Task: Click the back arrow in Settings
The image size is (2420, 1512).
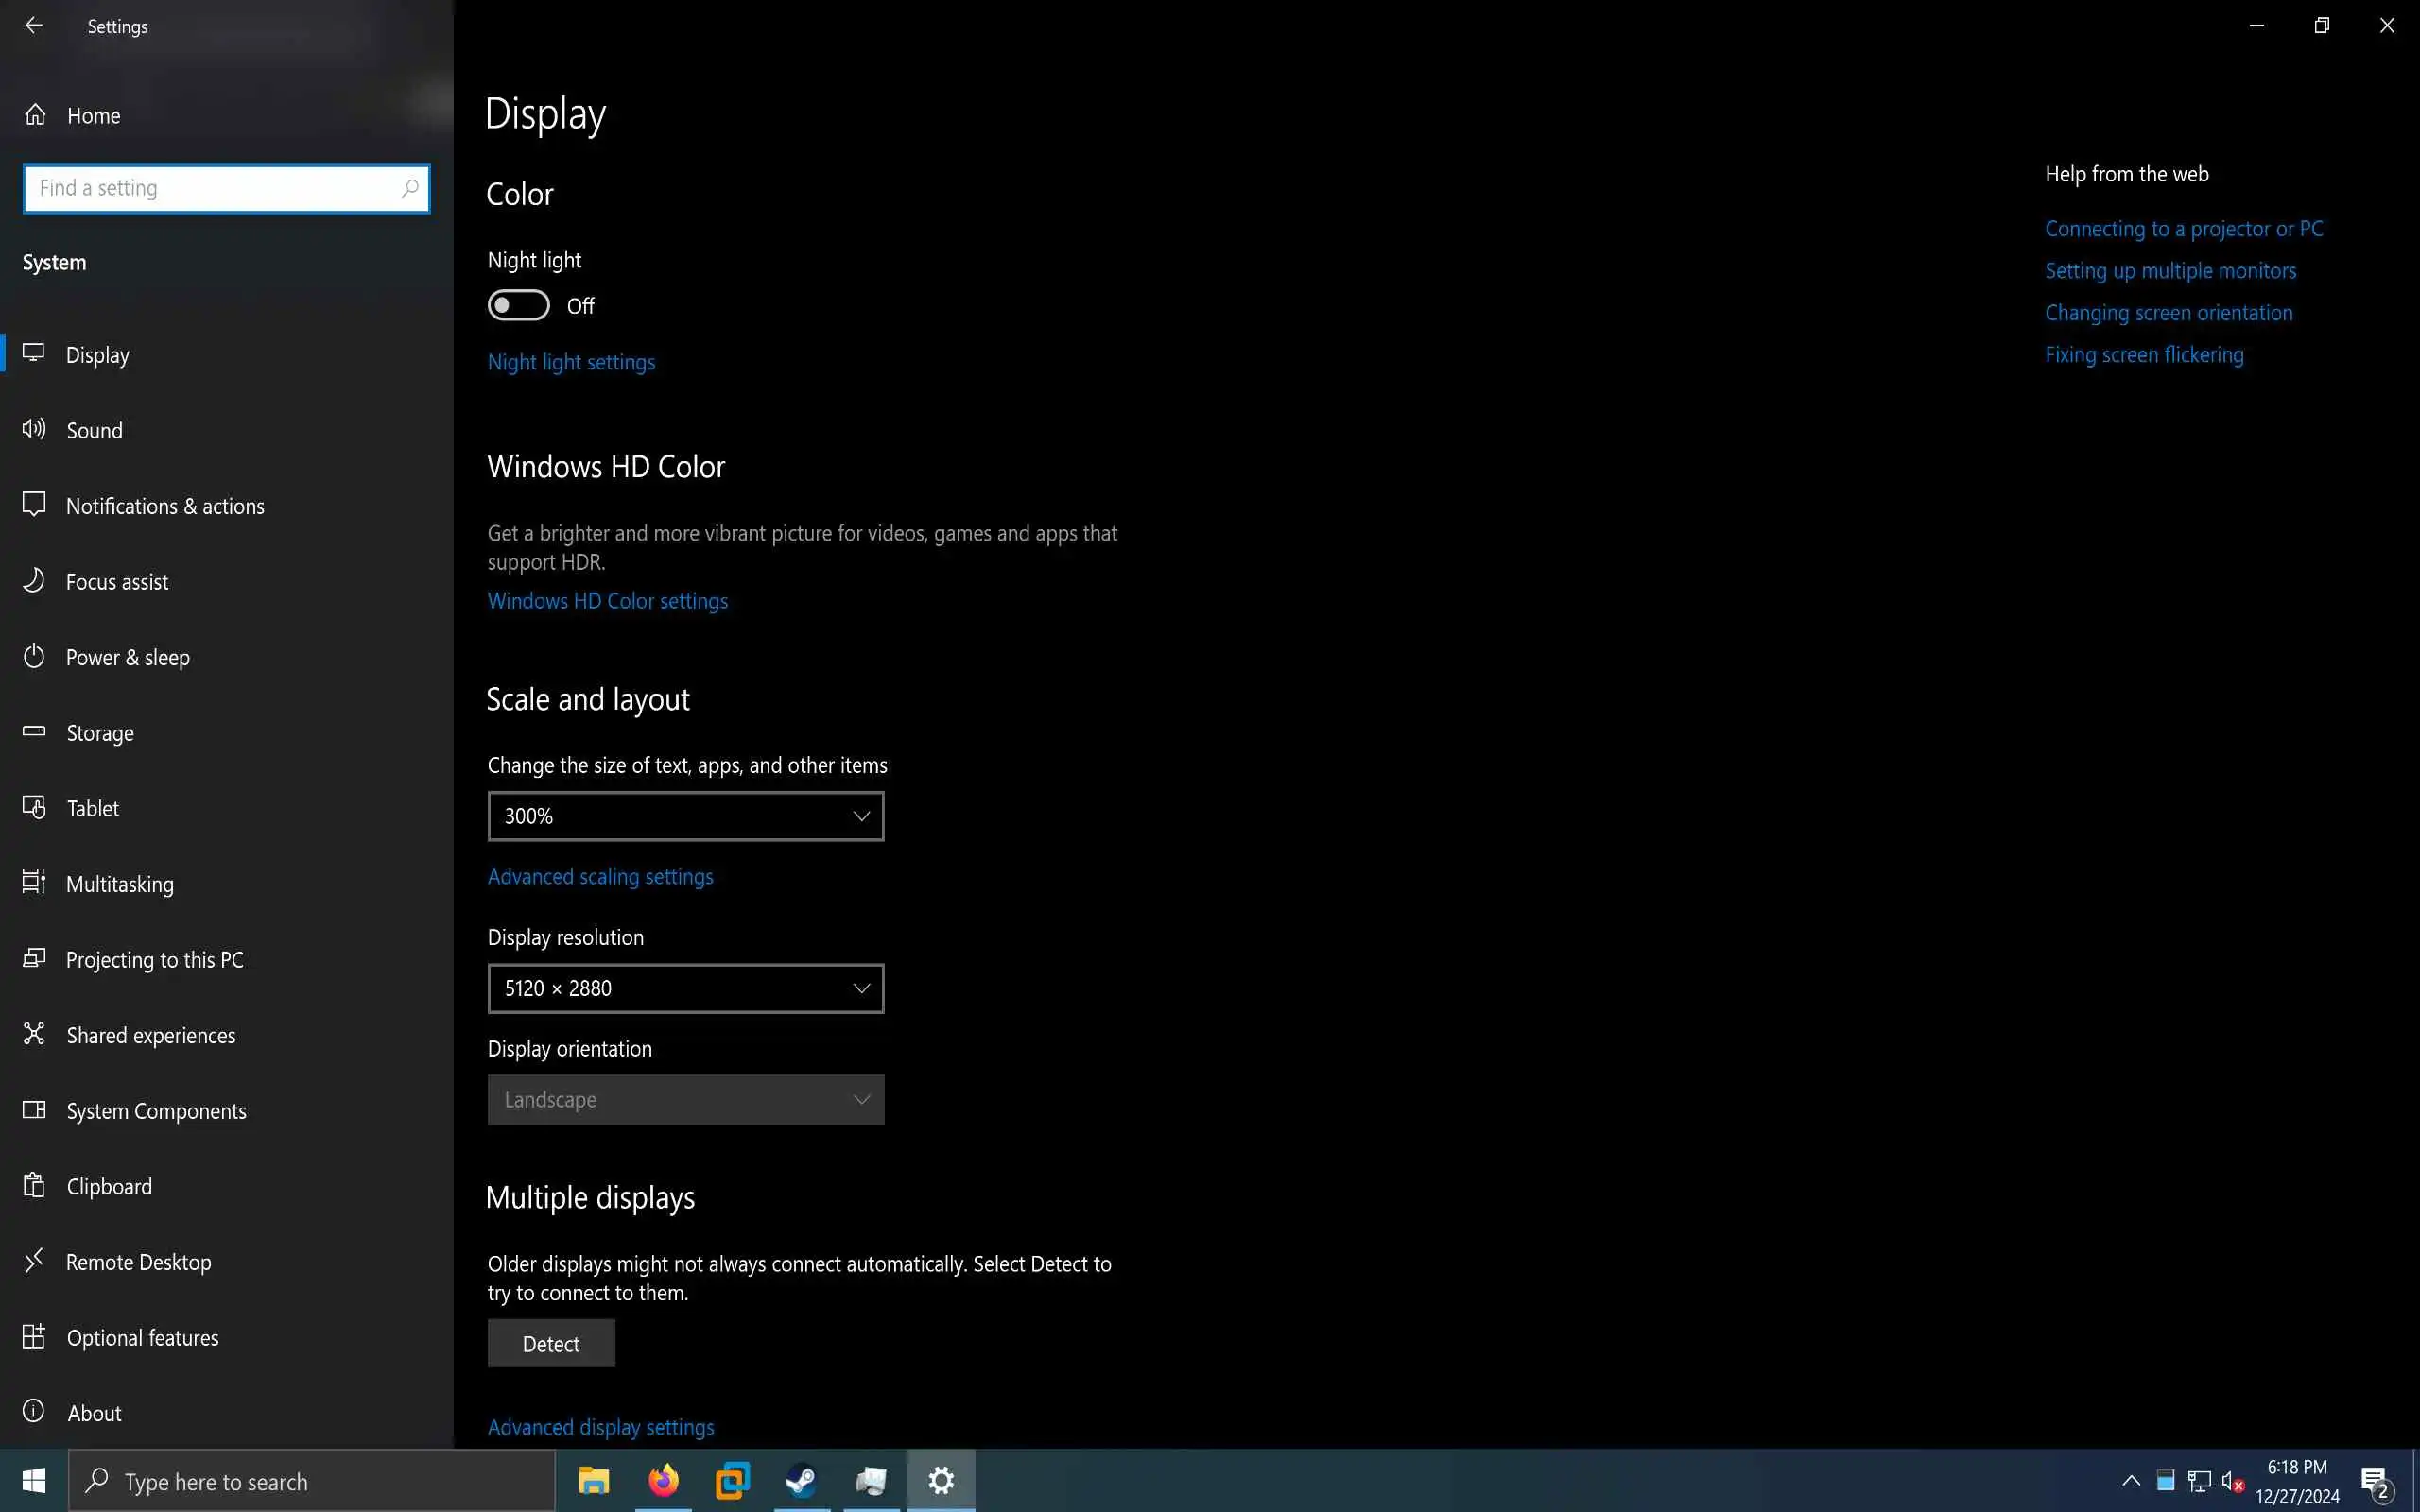Action: [34, 26]
